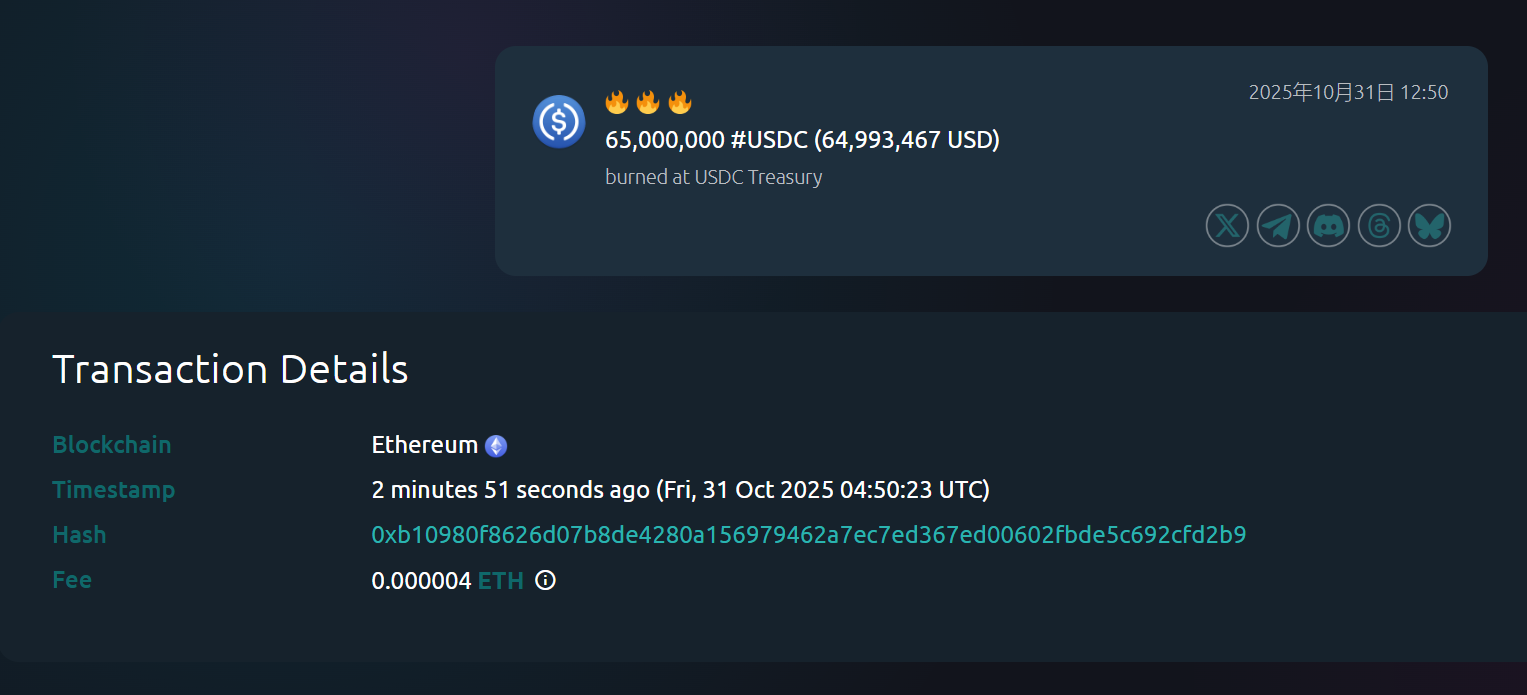Click the Timestamp field label
1527x695 pixels.
(x=113, y=490)
